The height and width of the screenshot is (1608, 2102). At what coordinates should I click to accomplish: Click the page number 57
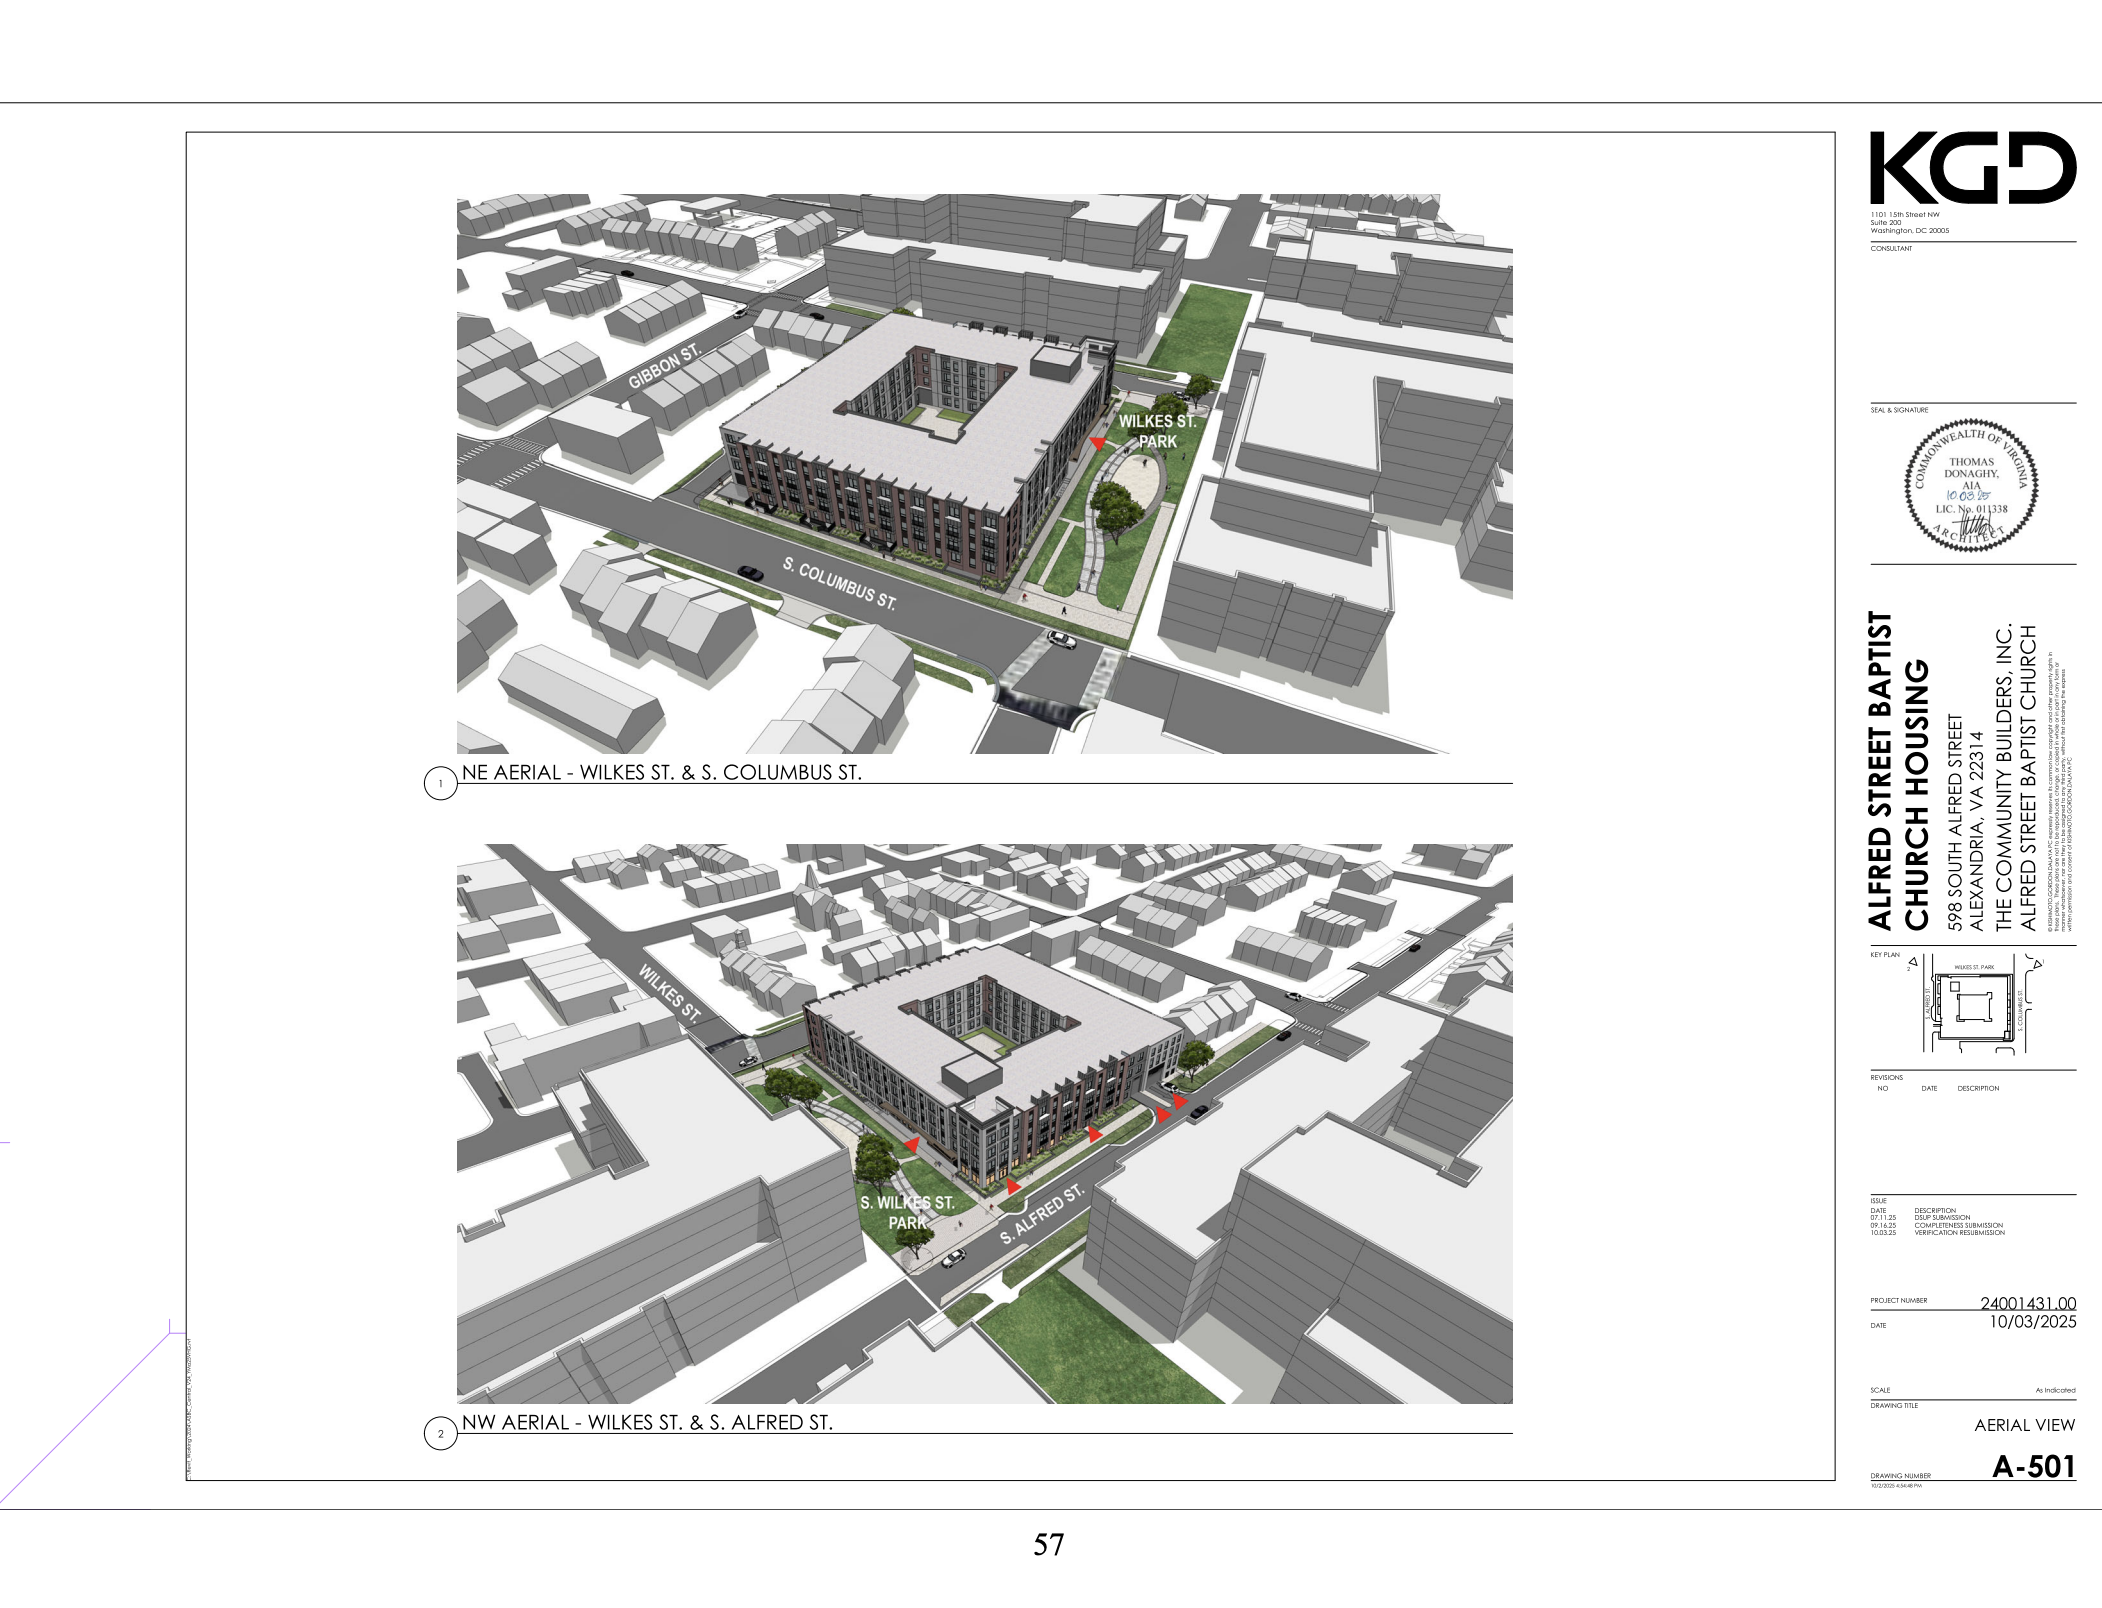point(1048,1545)
